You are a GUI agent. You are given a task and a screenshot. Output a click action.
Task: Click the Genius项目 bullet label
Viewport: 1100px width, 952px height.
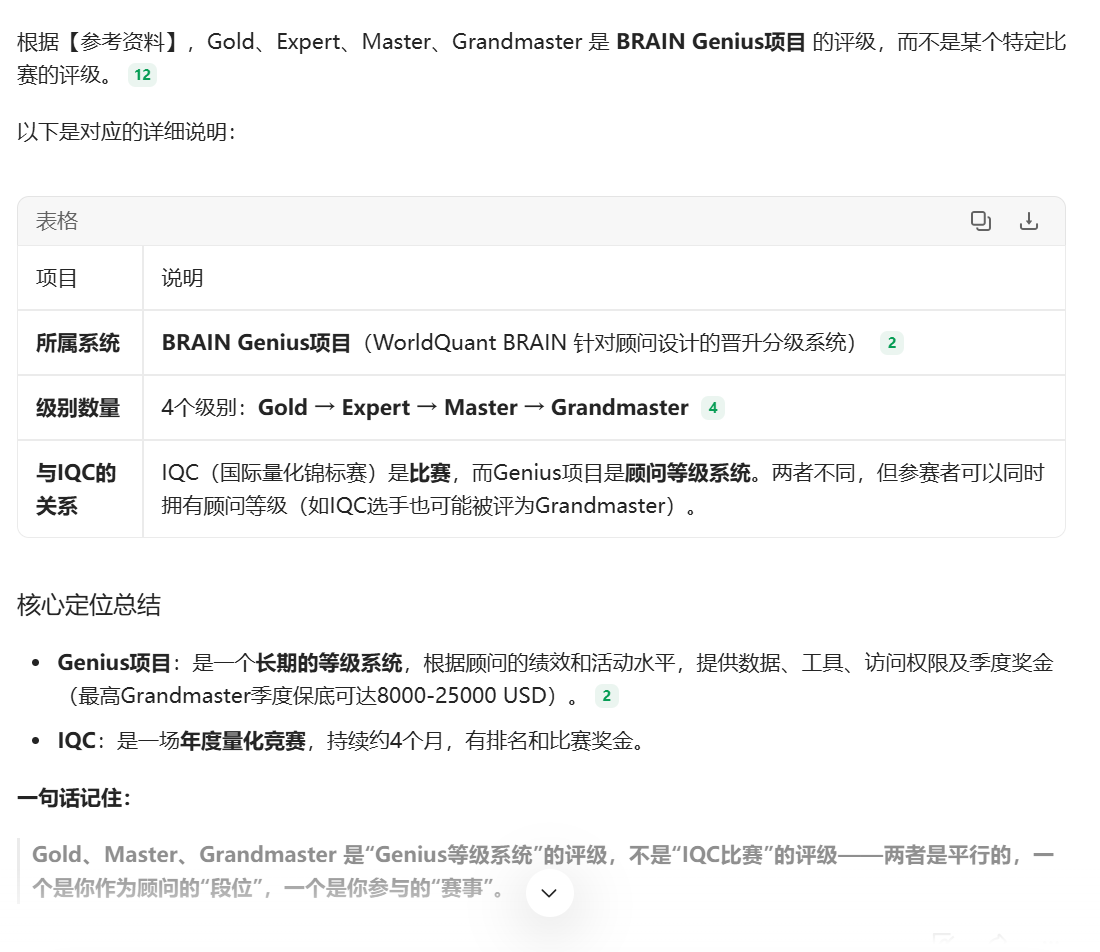point(114,663)
